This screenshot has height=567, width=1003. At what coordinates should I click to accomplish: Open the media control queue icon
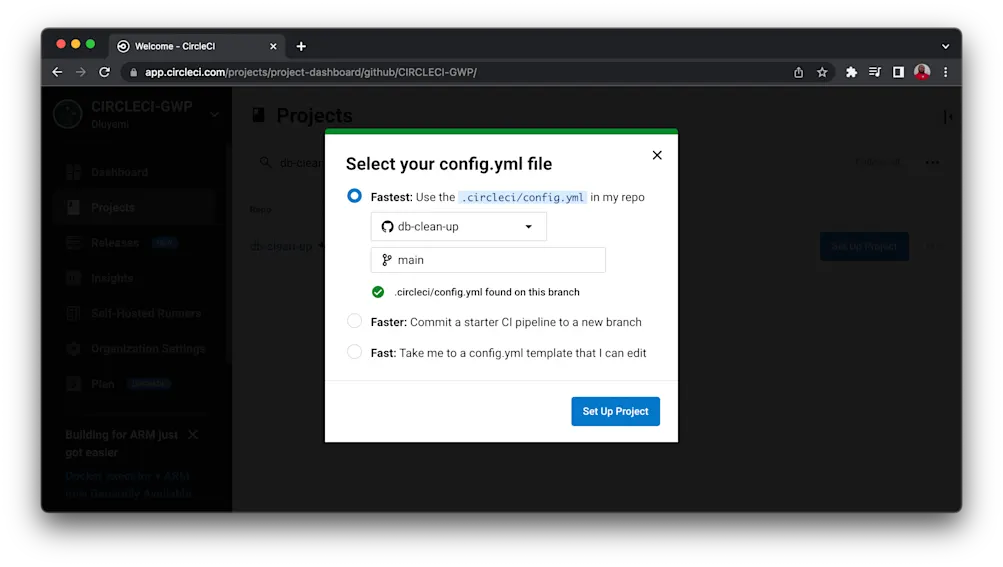coord(874,72)
